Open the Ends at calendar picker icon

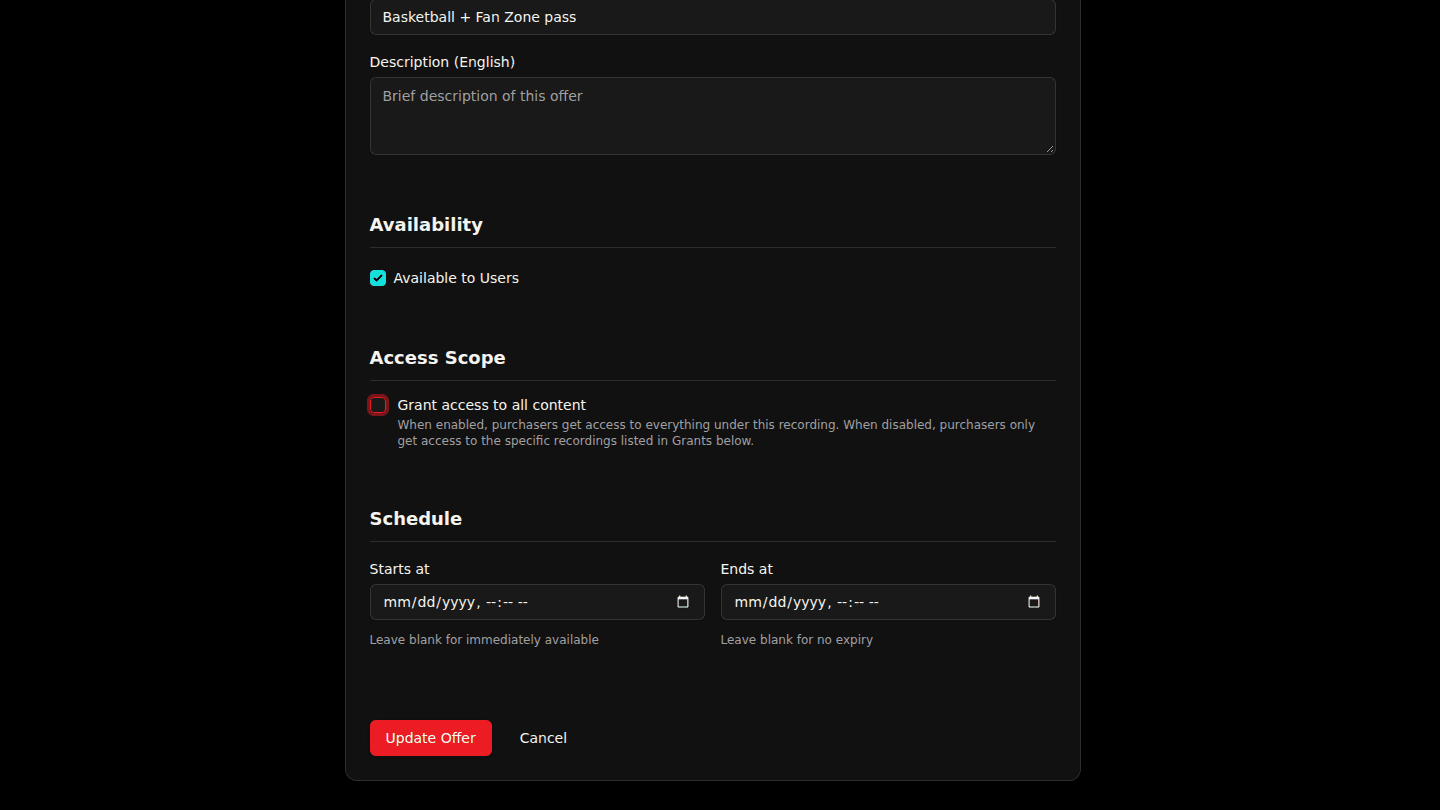point(1034,602)
